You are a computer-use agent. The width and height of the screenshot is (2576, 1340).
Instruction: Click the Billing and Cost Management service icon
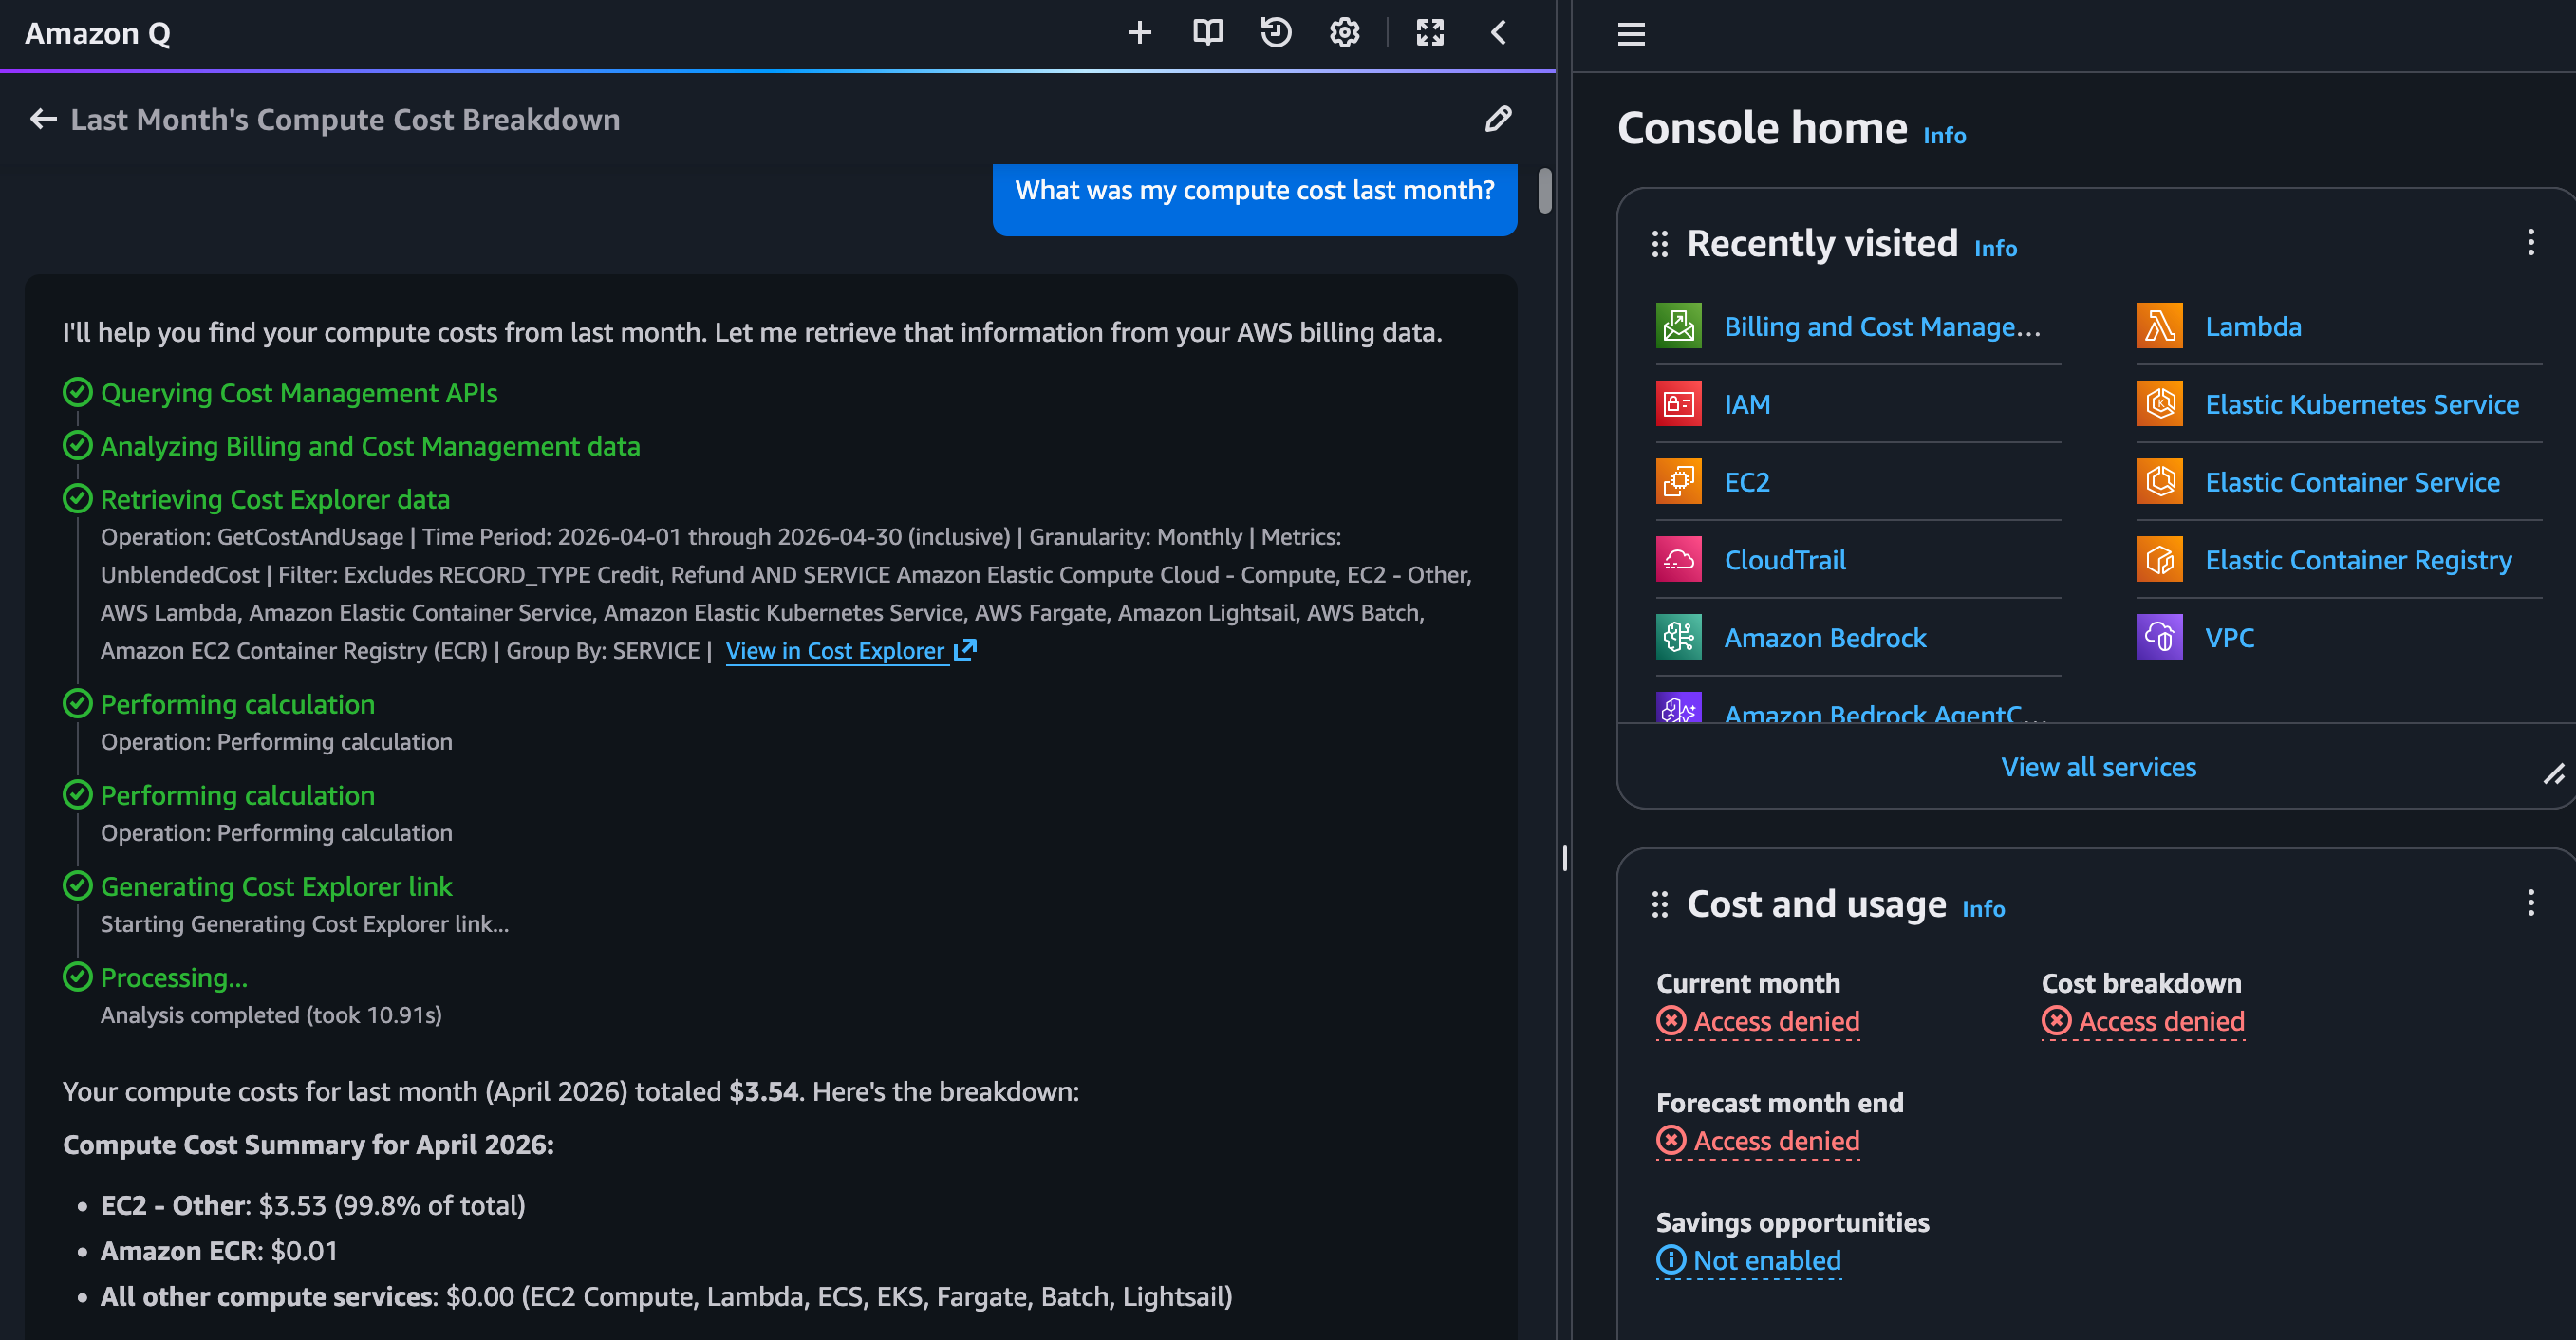pyautogui.click(x=1678, y=326)
